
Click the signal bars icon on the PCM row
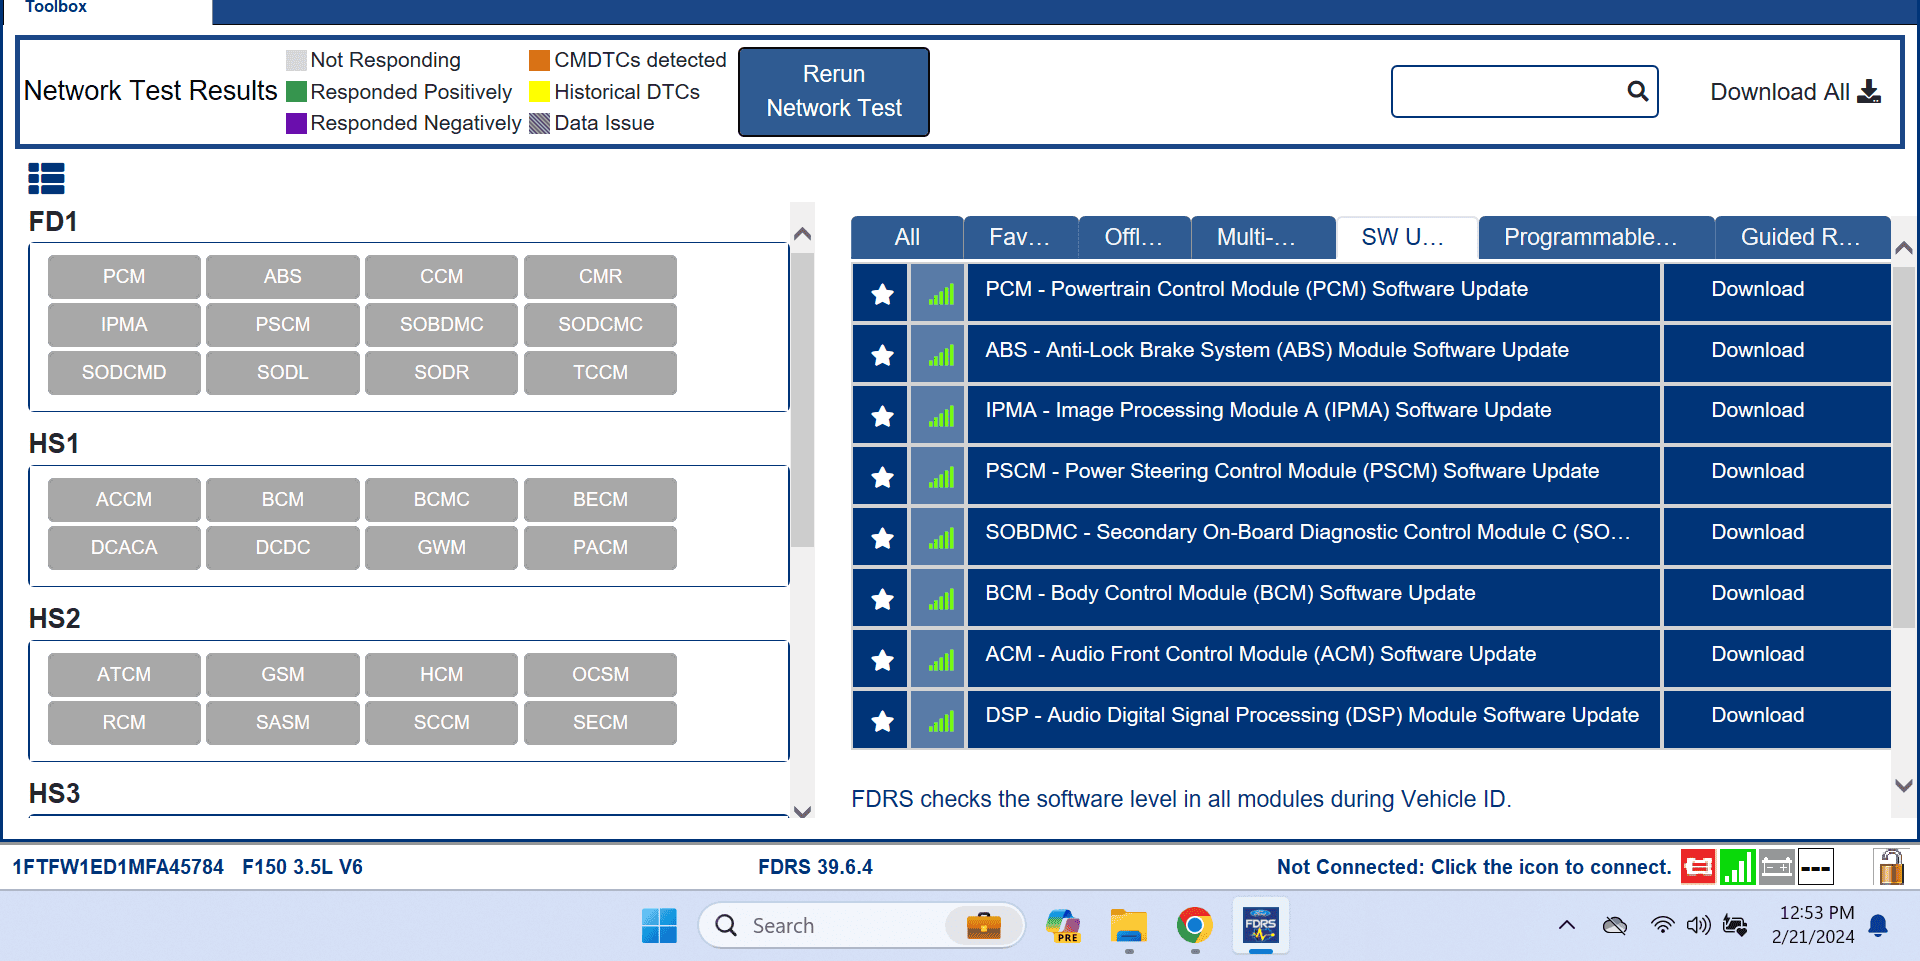(x=937, y=293)
